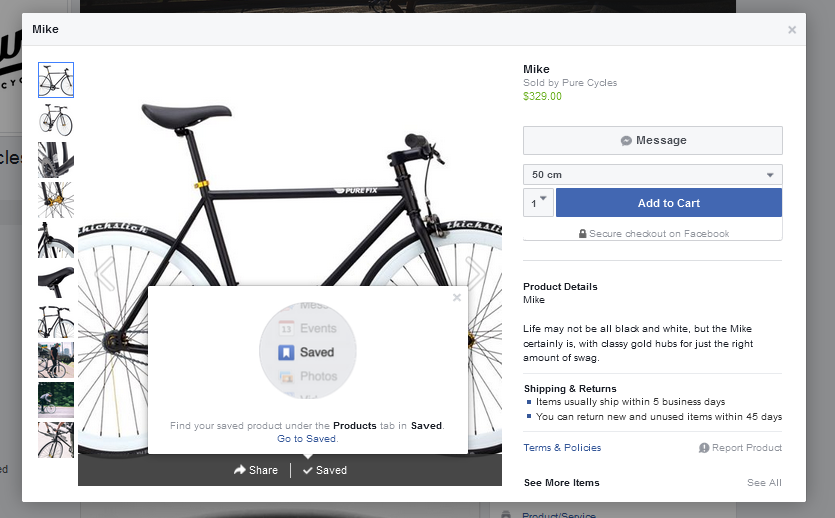Screen dimensions: 835x518
Task: Open Go to Saved link
Action: point(306,439)
